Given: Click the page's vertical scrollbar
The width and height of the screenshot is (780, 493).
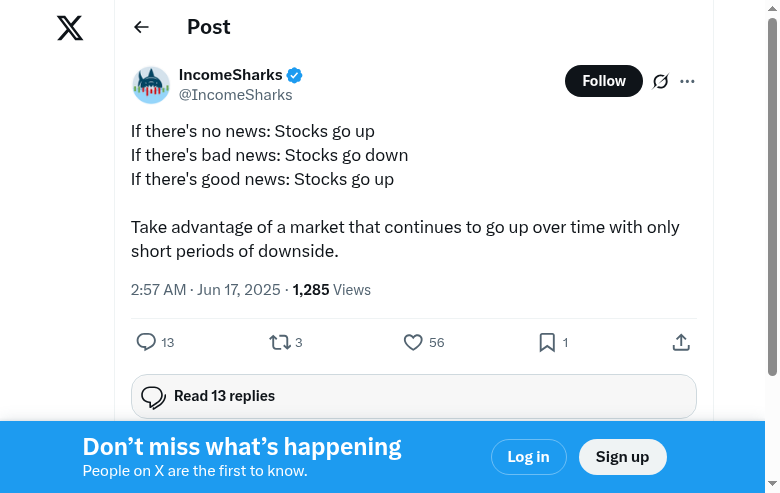Looking at the screenshot, I should pos(772,200).
